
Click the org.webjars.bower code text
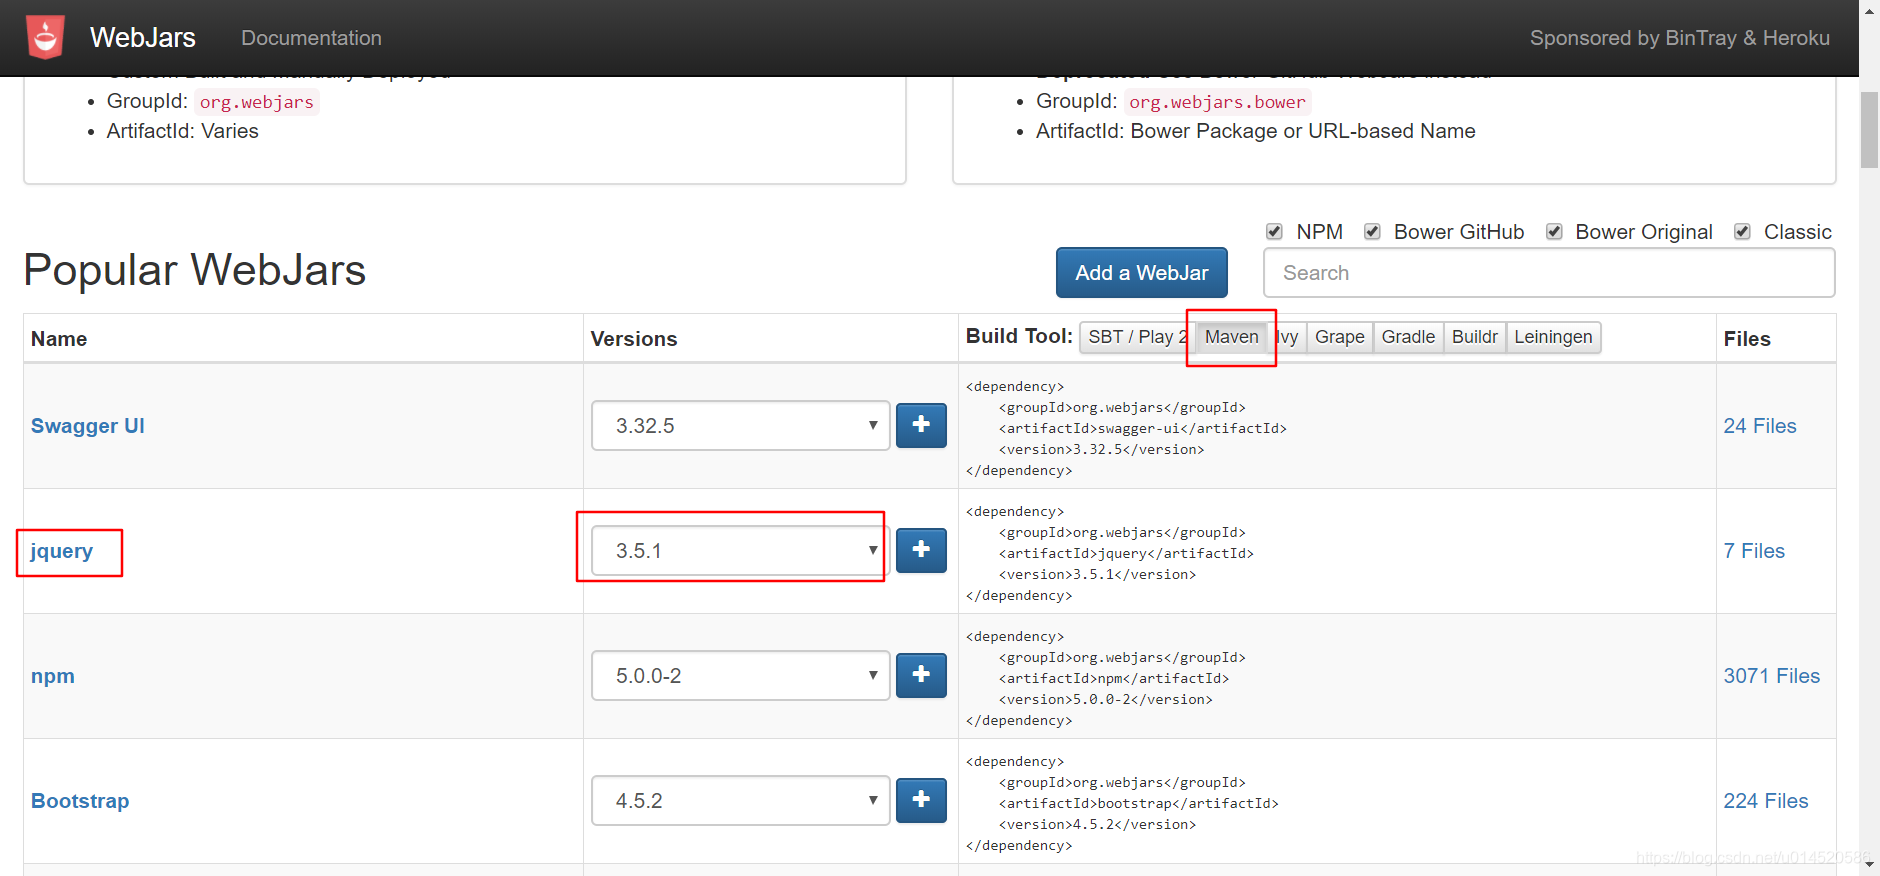point(1217,102)
